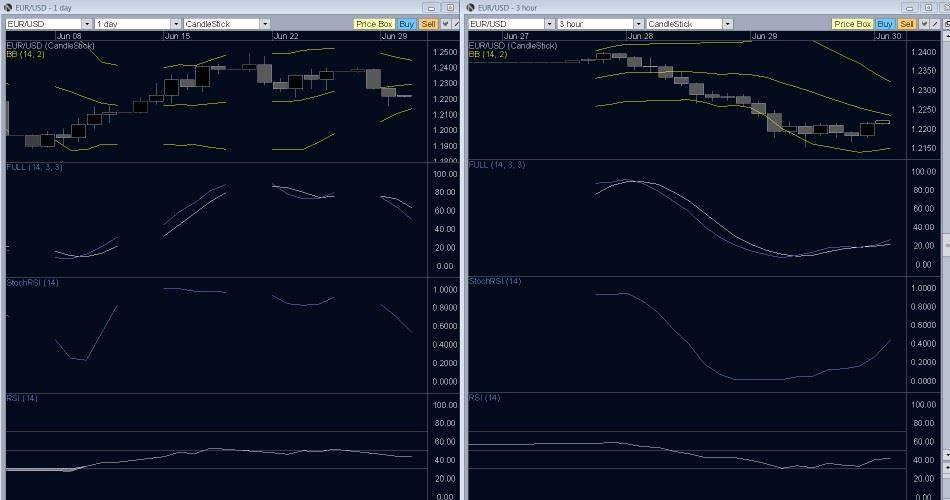This screenshot has width=950, height=500.
Task: Click the Jun 29 date label on the 3 hour axis
Action: coord(764,36)
